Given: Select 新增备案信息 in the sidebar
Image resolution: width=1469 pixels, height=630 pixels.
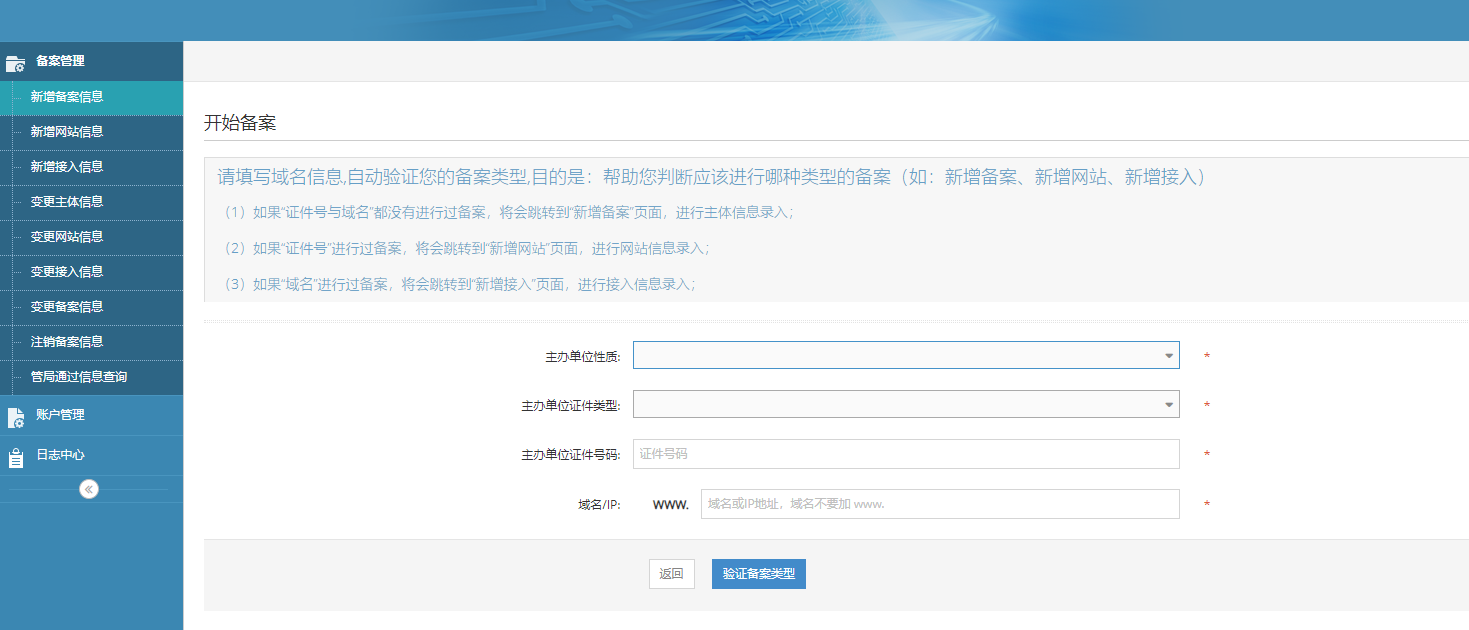Looking at the screenshot, I should tap(91, 97).
